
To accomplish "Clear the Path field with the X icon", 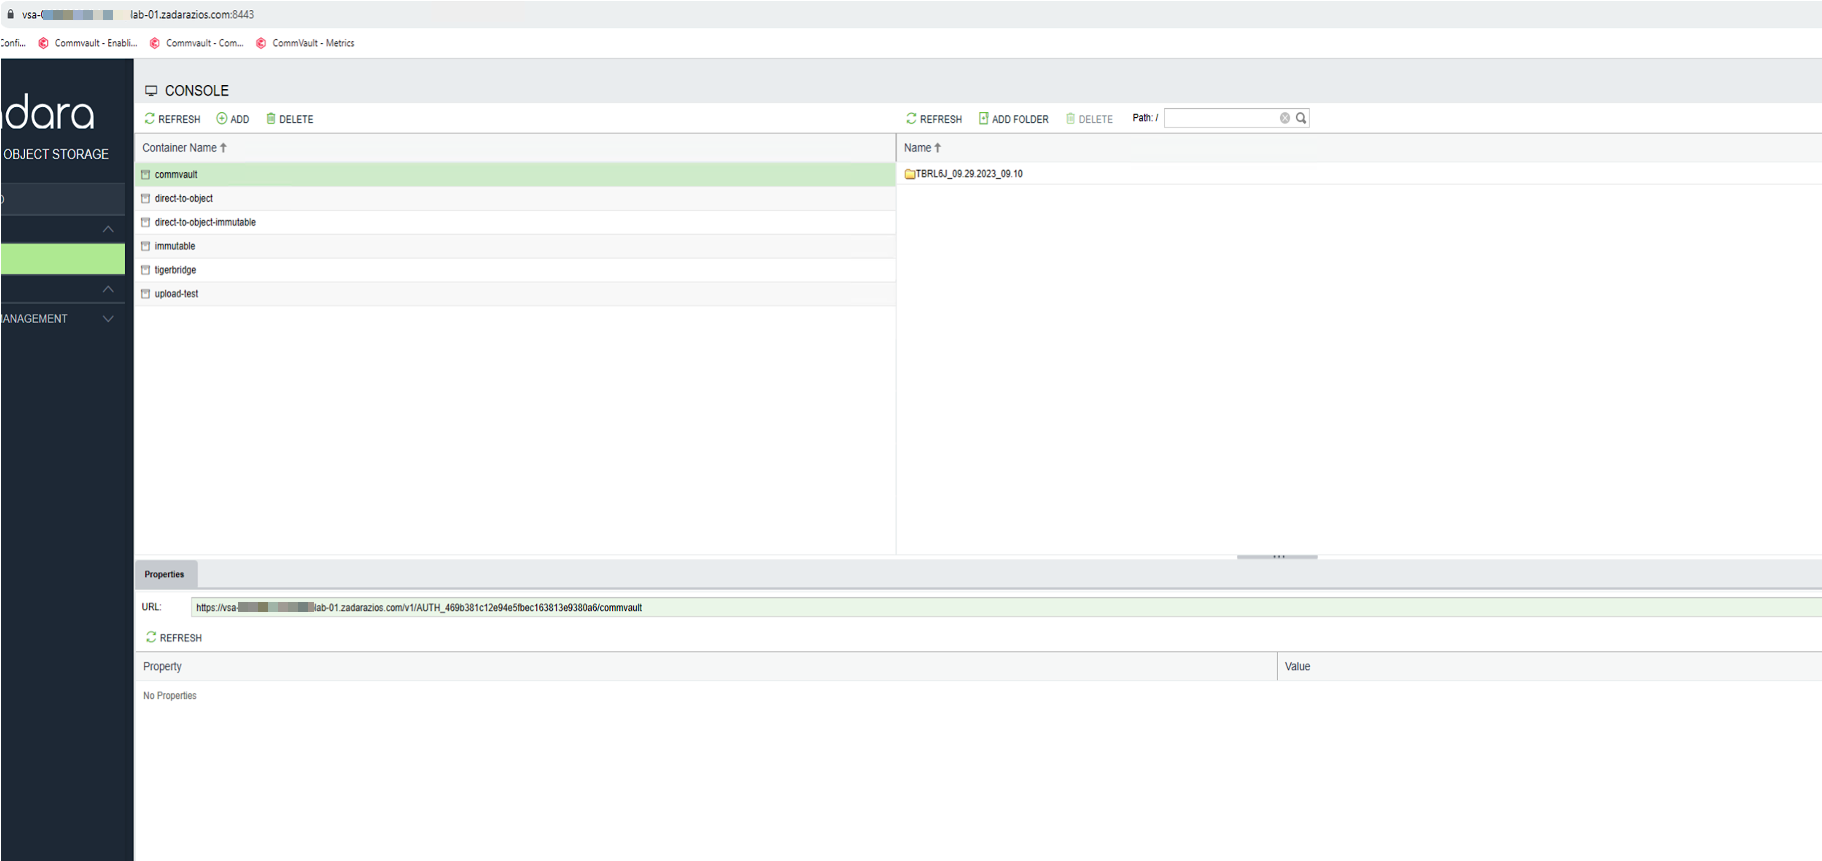I will point(1285,118).
